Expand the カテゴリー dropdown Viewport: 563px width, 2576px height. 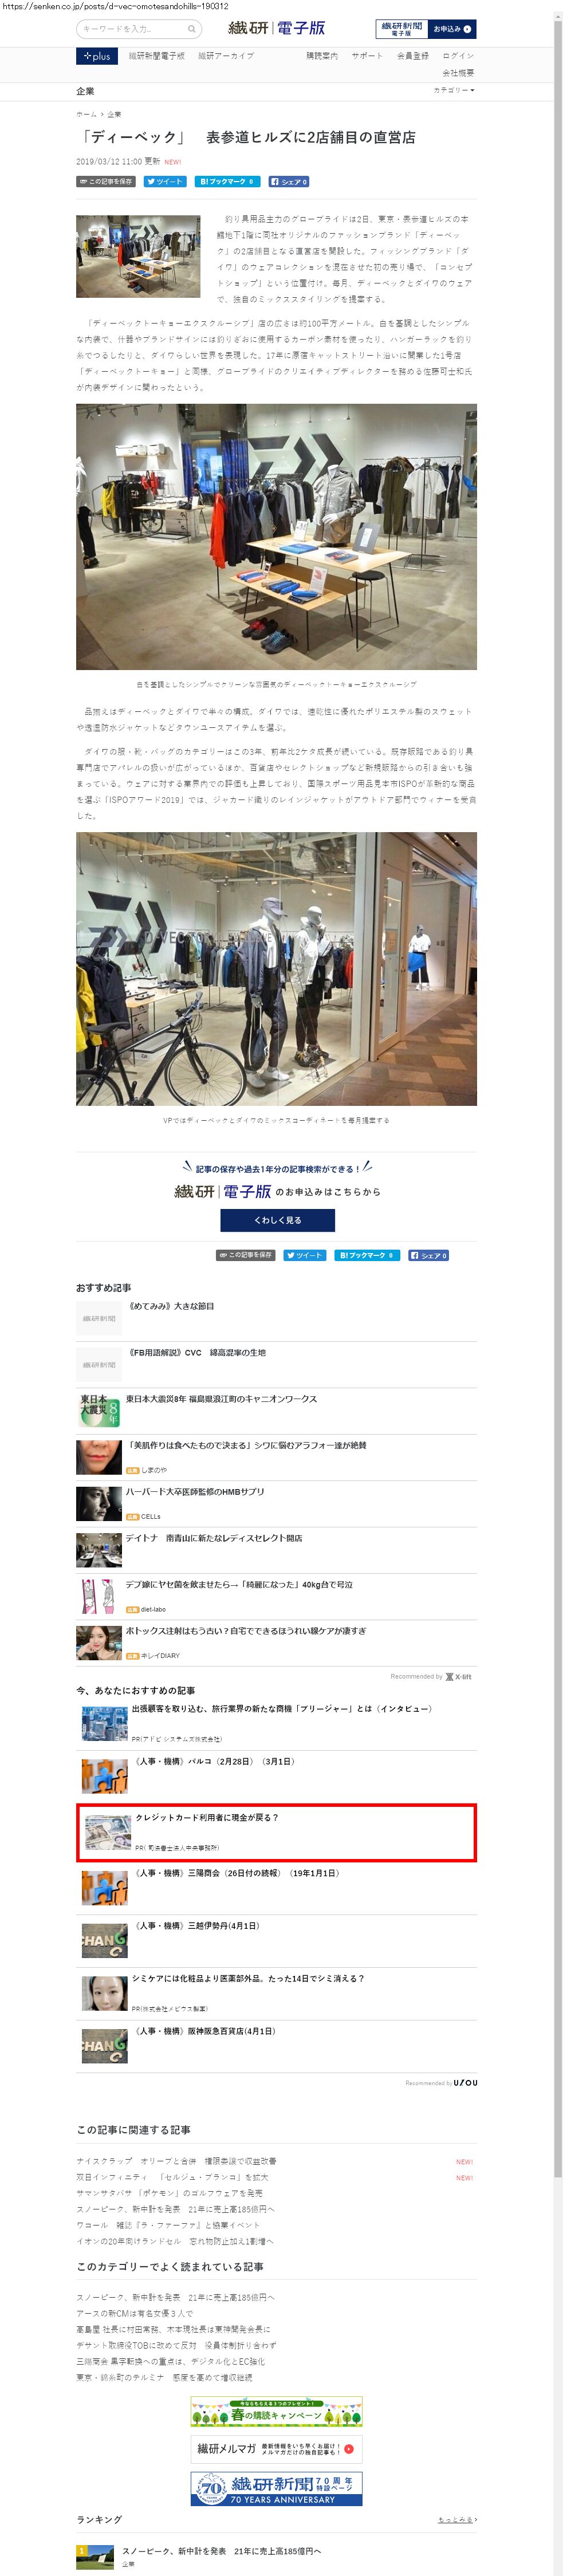pos(454,91)
